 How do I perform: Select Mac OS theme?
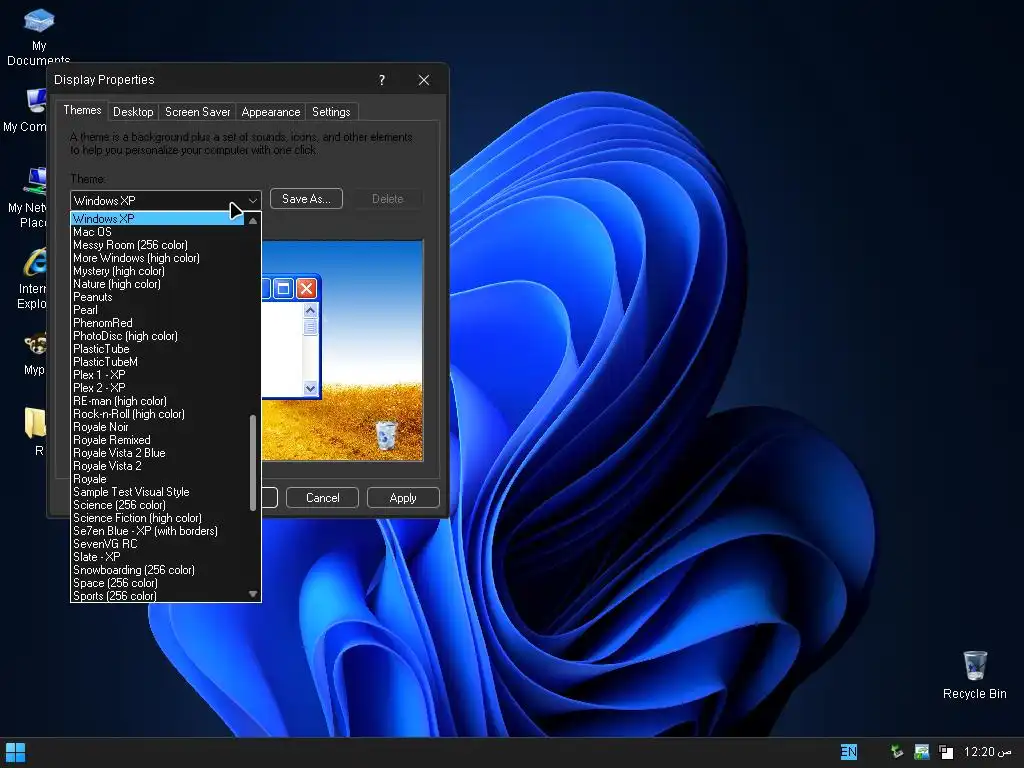[x=157, y=232]
